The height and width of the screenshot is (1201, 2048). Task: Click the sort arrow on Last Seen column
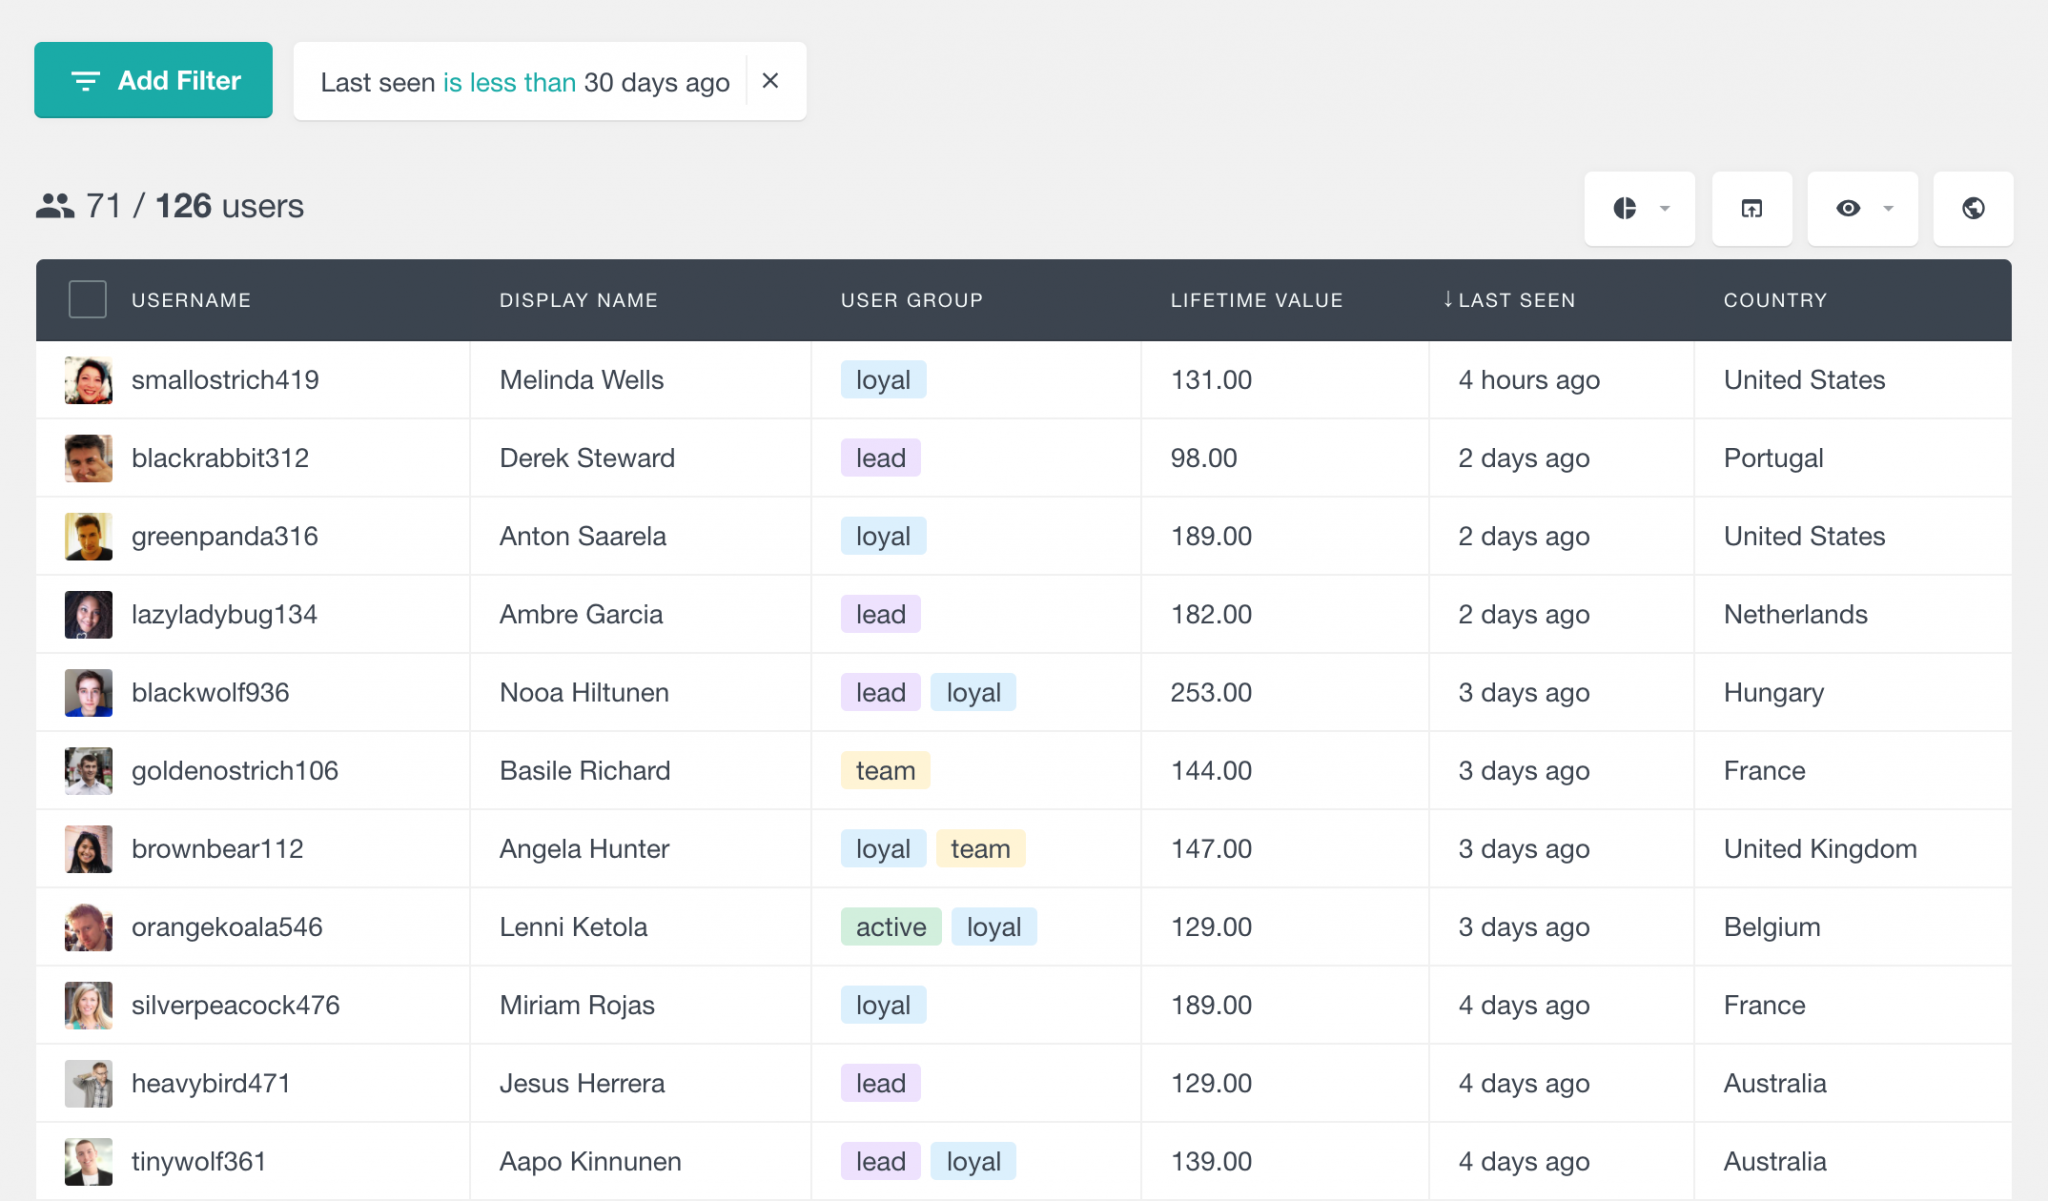1445,299
